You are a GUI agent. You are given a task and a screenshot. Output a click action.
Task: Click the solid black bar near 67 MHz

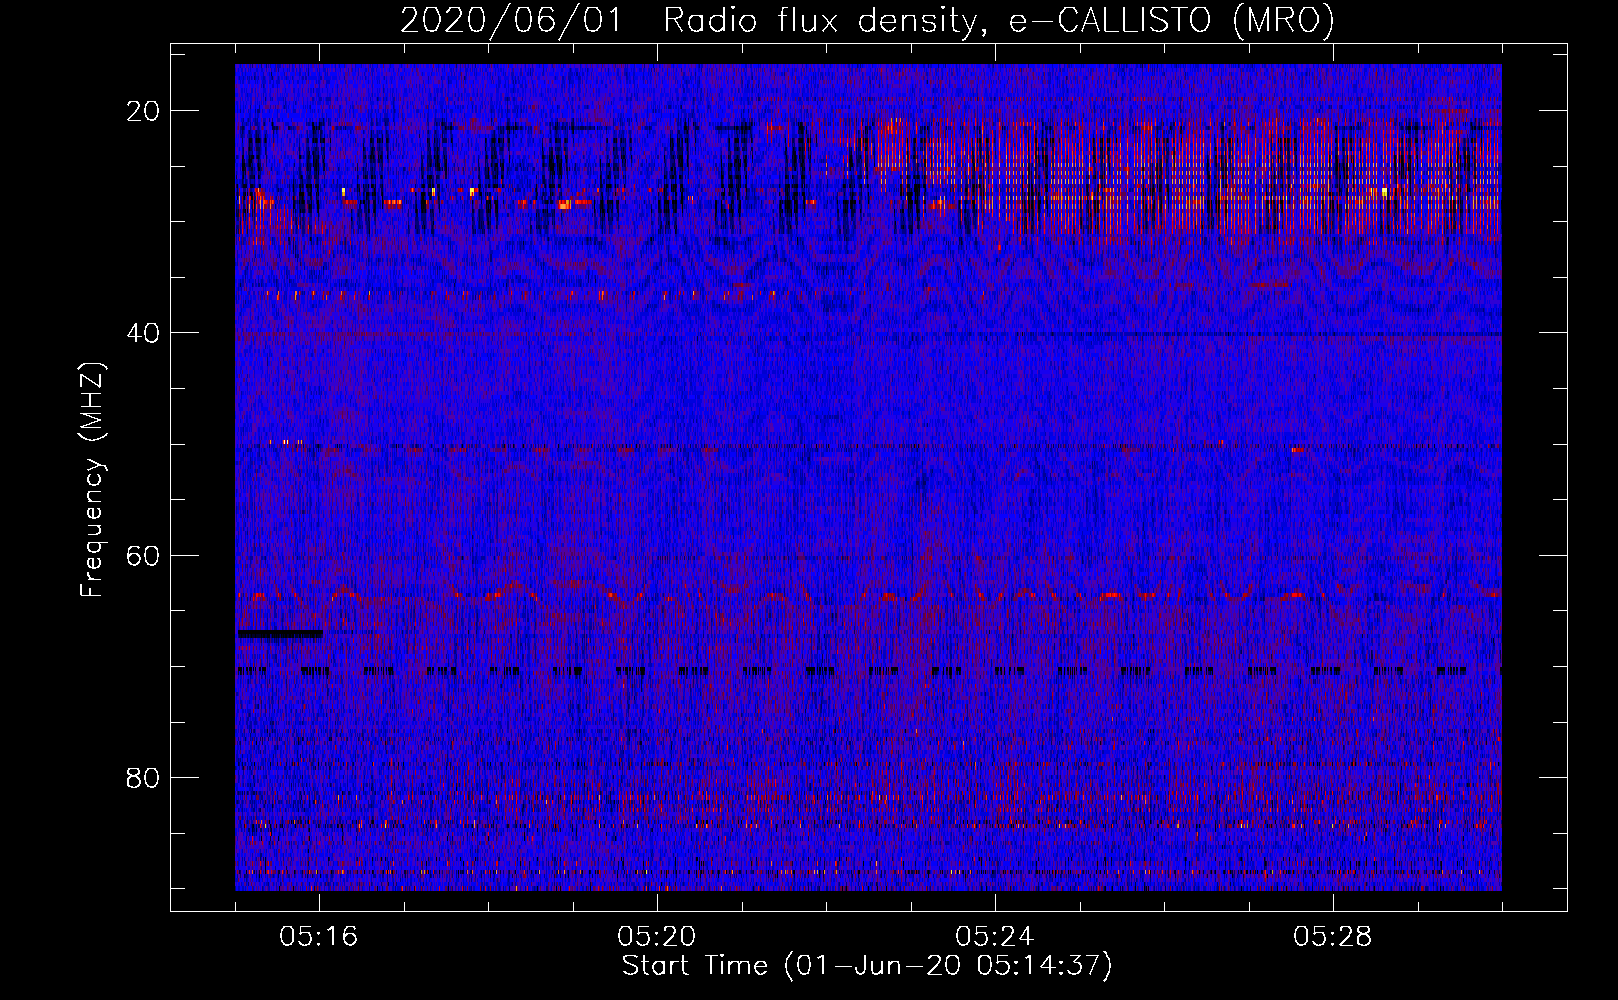280,633
